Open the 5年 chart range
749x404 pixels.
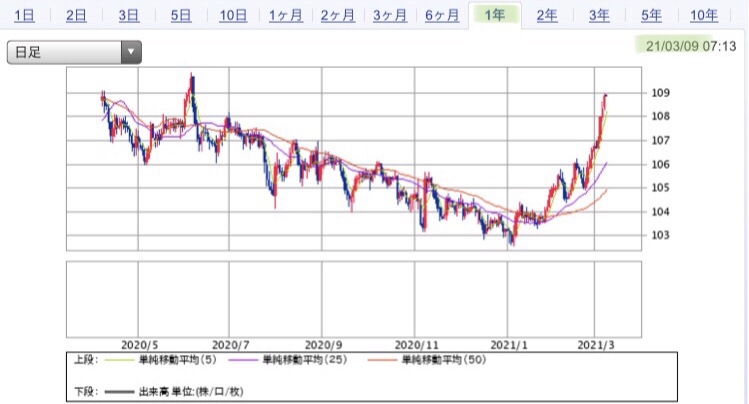[x=652, y=16]
